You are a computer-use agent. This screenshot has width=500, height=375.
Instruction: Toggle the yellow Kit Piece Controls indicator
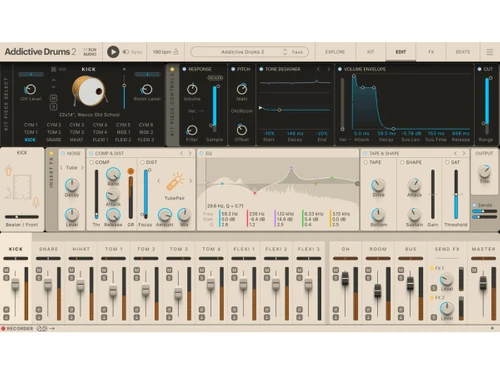click(x=172, y=69)
